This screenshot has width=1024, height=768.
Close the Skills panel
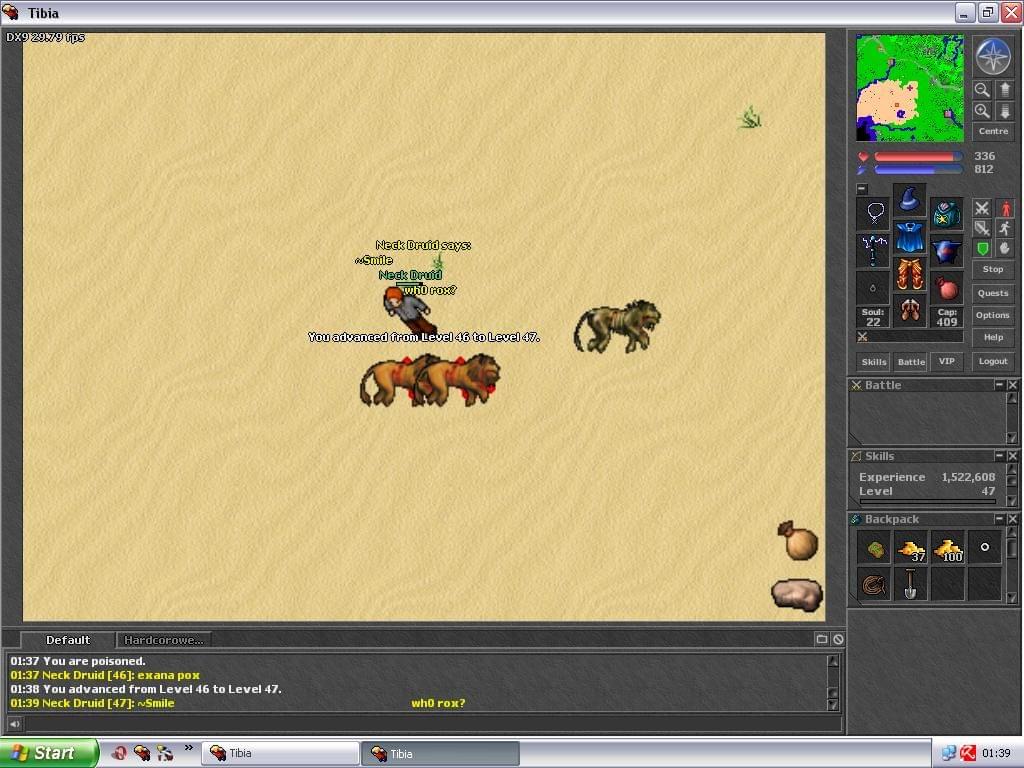pyautogui.click(x=1012, y=455)
